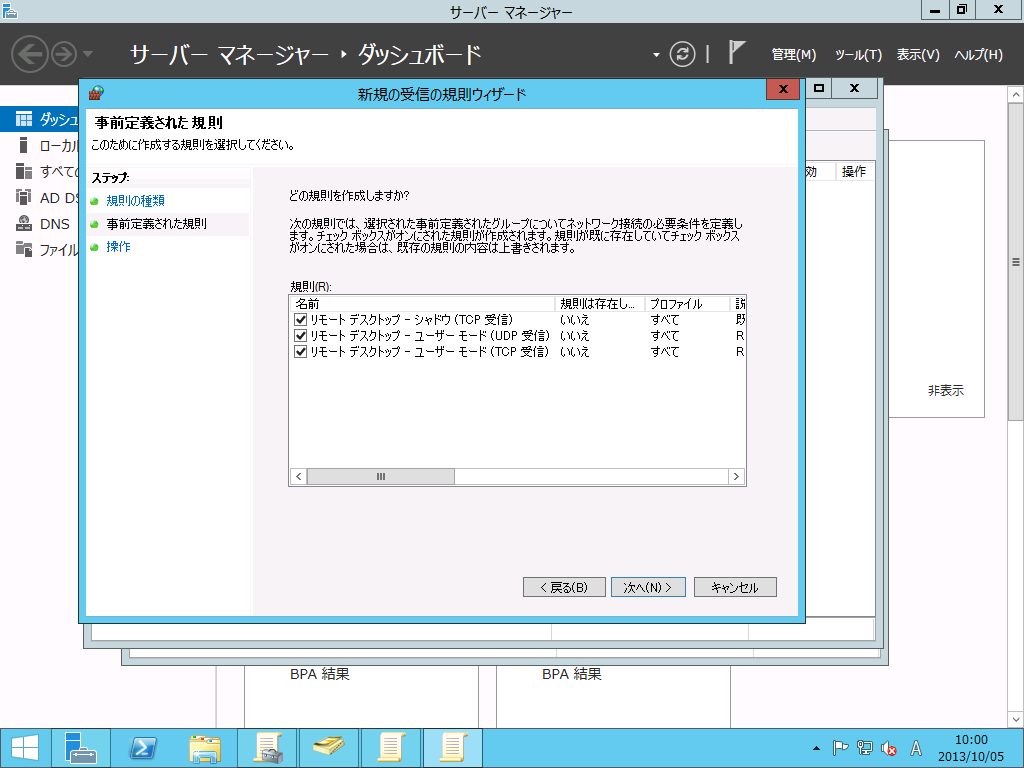The image size is (1024, 768).
Task: Open the Action Center flag tray icon
Action: (x=840, y=748)
